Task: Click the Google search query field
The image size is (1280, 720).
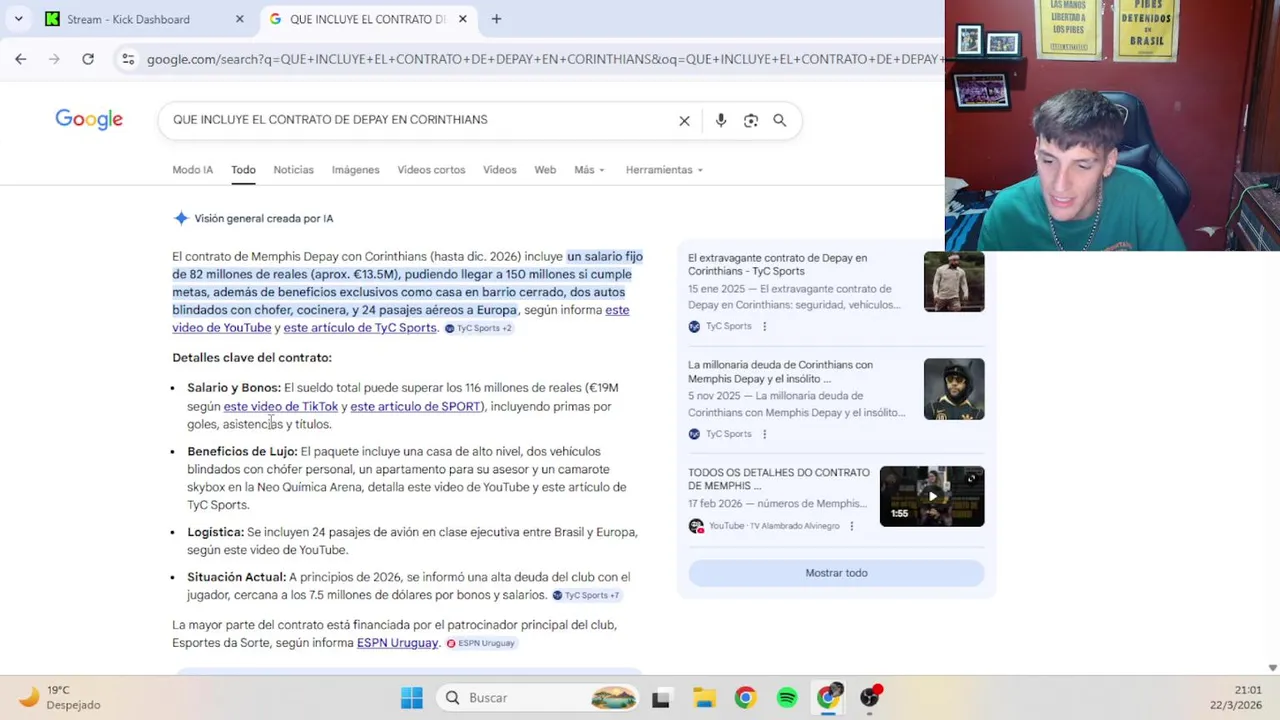Action: point(420,120)
